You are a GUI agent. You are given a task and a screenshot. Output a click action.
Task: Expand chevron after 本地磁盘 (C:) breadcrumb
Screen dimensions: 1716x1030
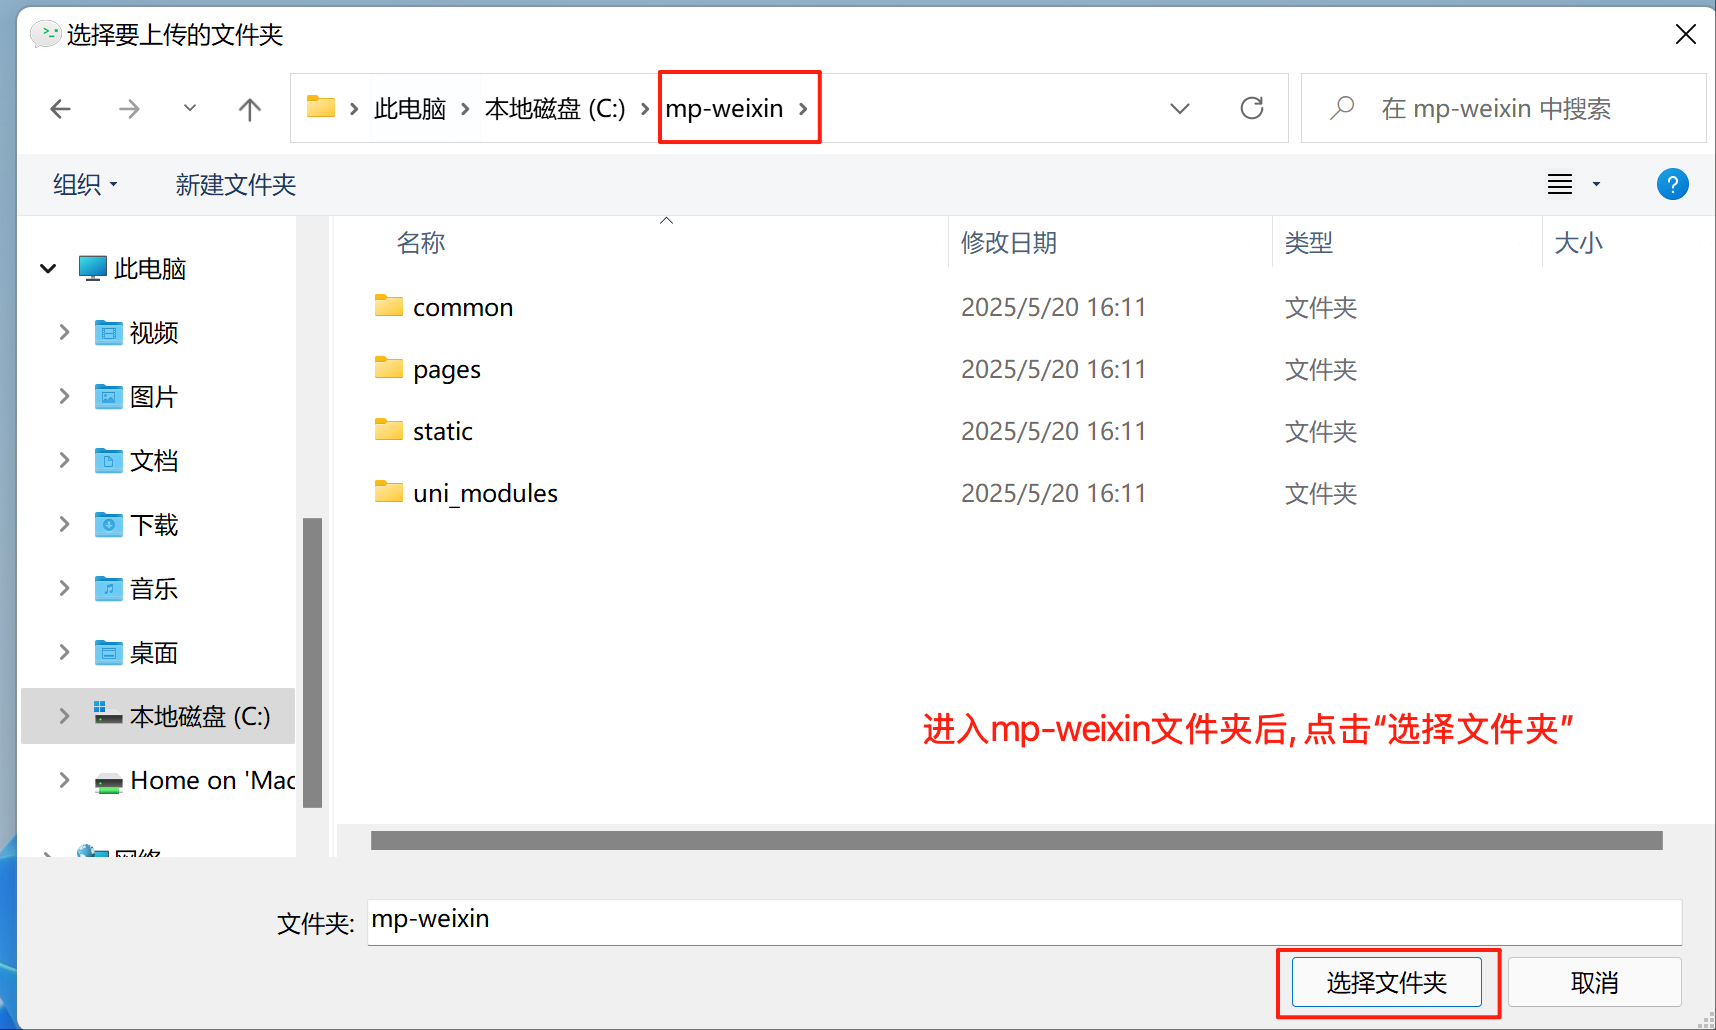645,109
